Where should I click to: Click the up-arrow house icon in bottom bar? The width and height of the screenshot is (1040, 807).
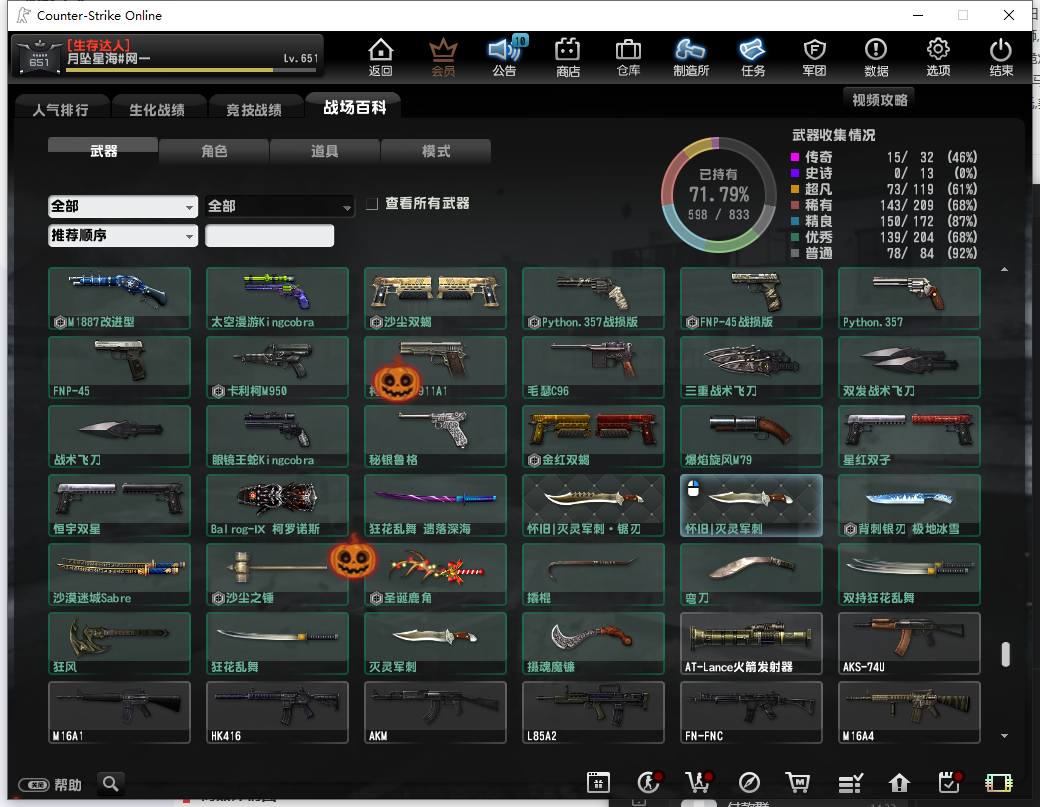click(x=899, y=783)
